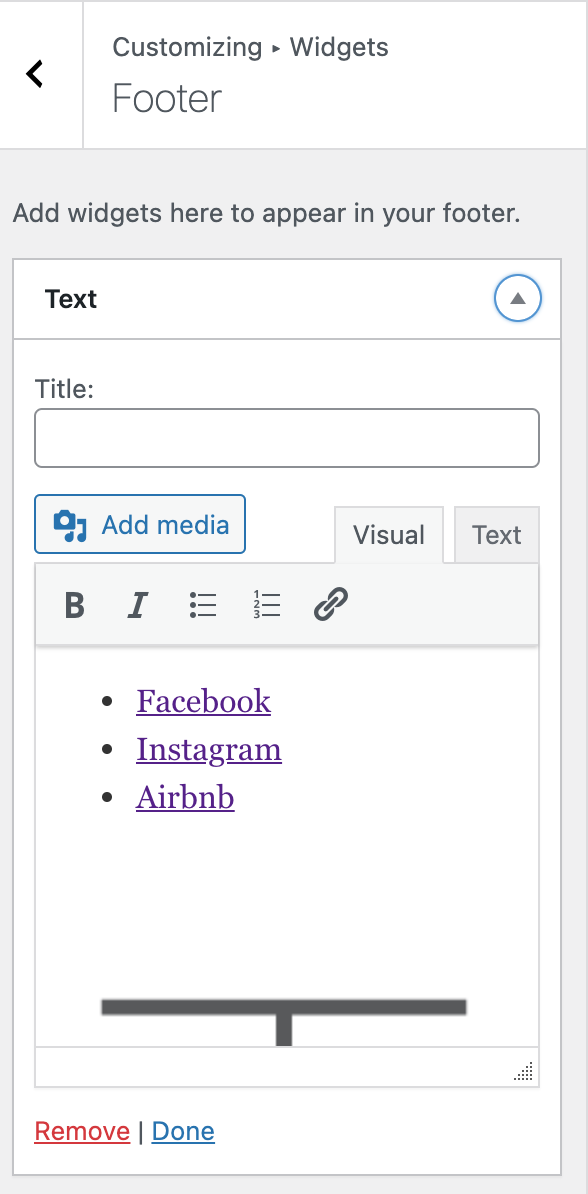The image size is (588, 1194).
Task: Toggle italic formatting in editor toolbar
Action: (137, 605)
